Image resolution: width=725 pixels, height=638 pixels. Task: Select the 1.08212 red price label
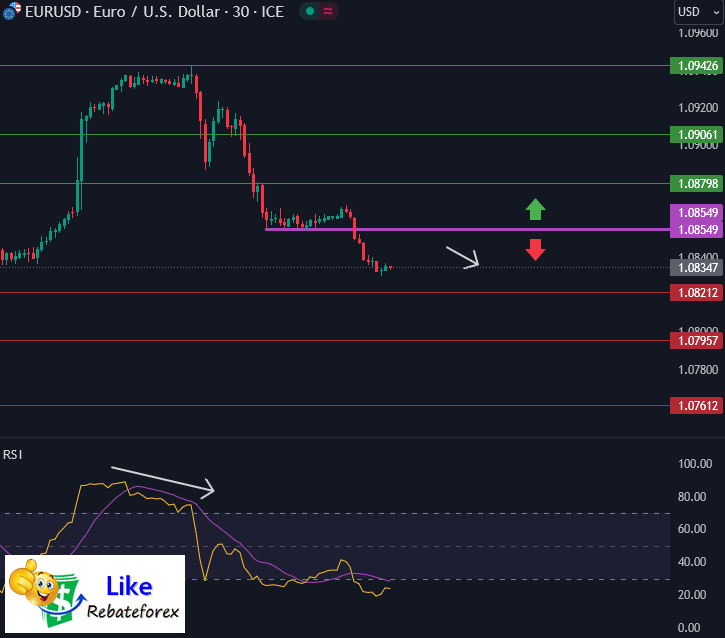pos(696,293)
